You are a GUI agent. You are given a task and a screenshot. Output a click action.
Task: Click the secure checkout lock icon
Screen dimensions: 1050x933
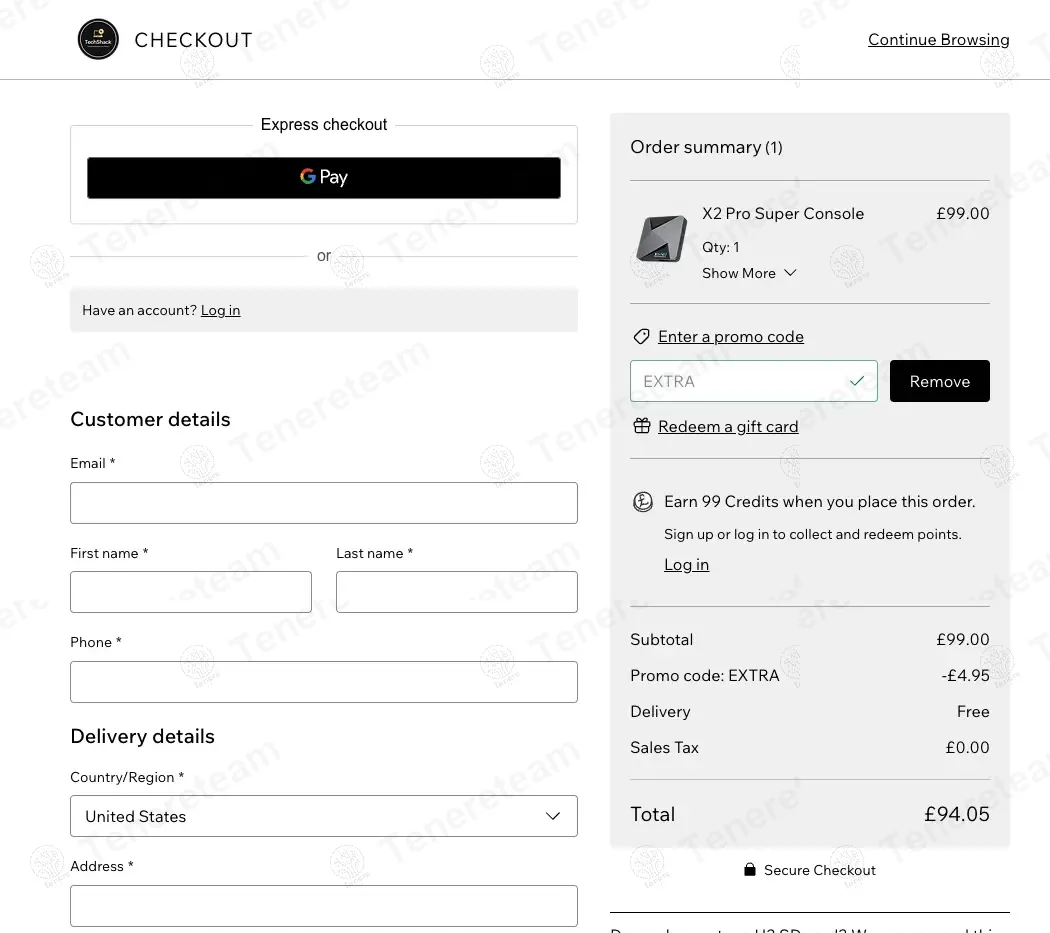[750, 870]
